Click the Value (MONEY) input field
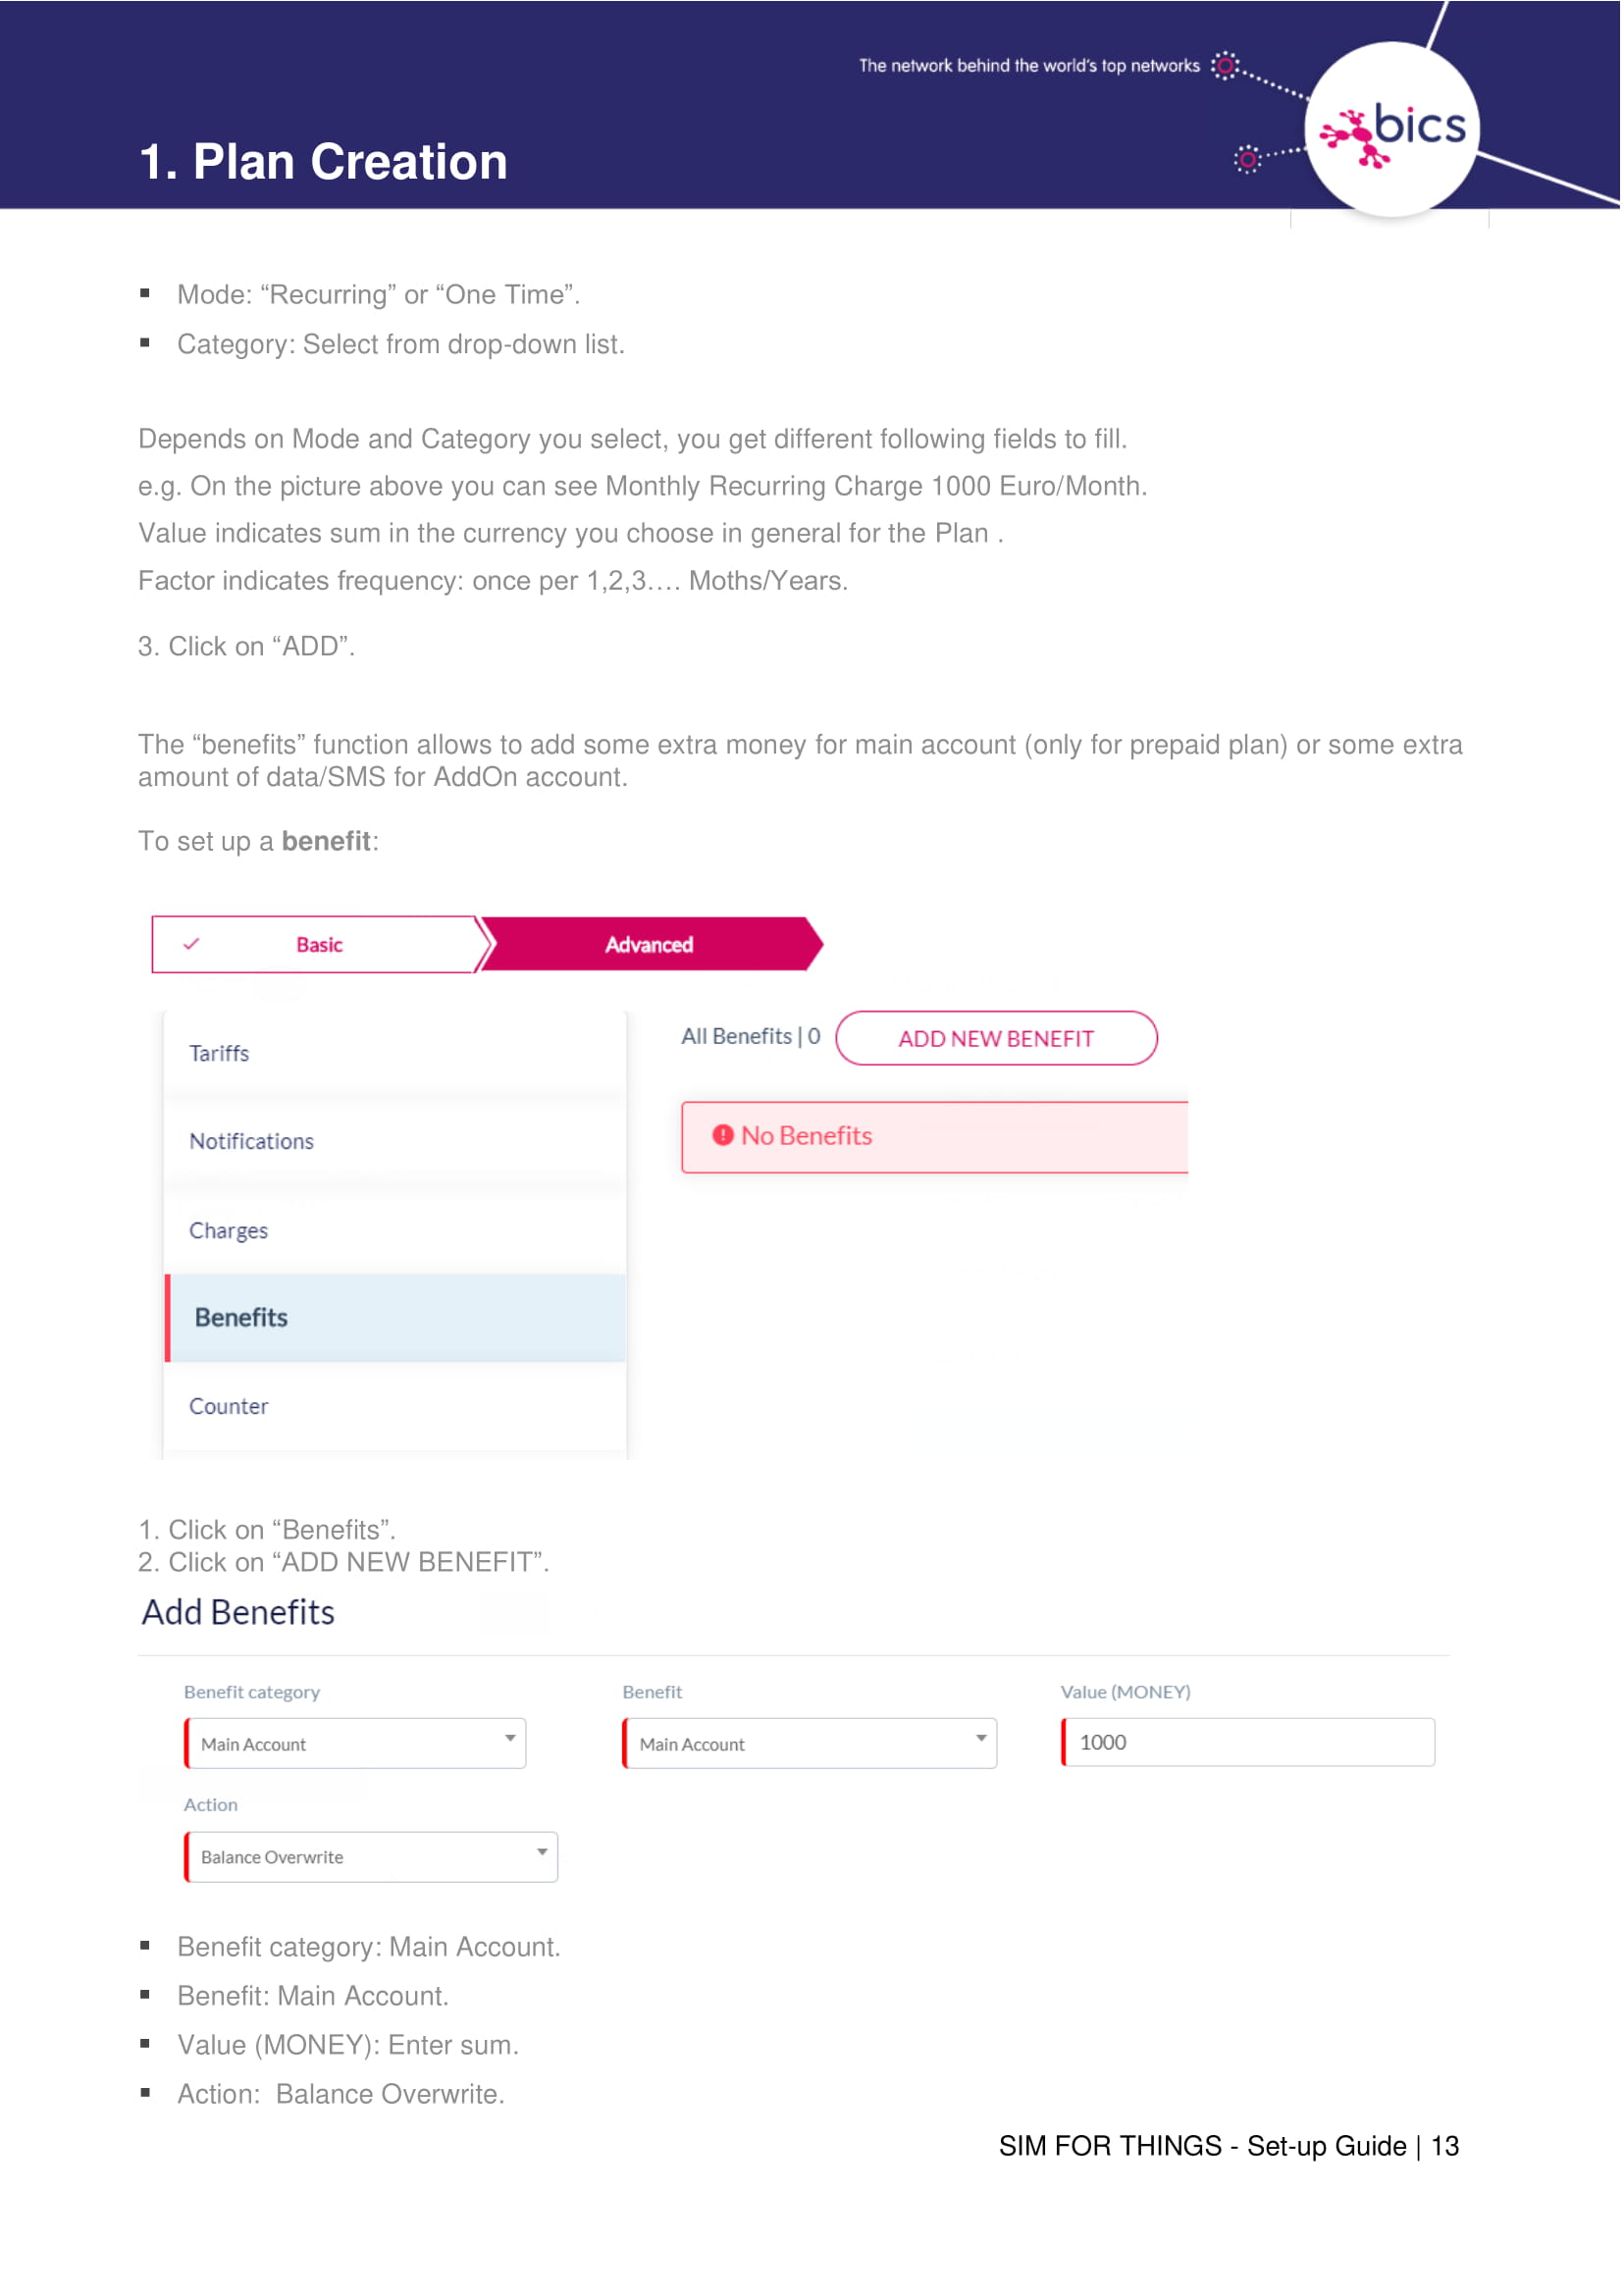This screenshot has width=1624, height=2295. click(x=1248, y=1742)
